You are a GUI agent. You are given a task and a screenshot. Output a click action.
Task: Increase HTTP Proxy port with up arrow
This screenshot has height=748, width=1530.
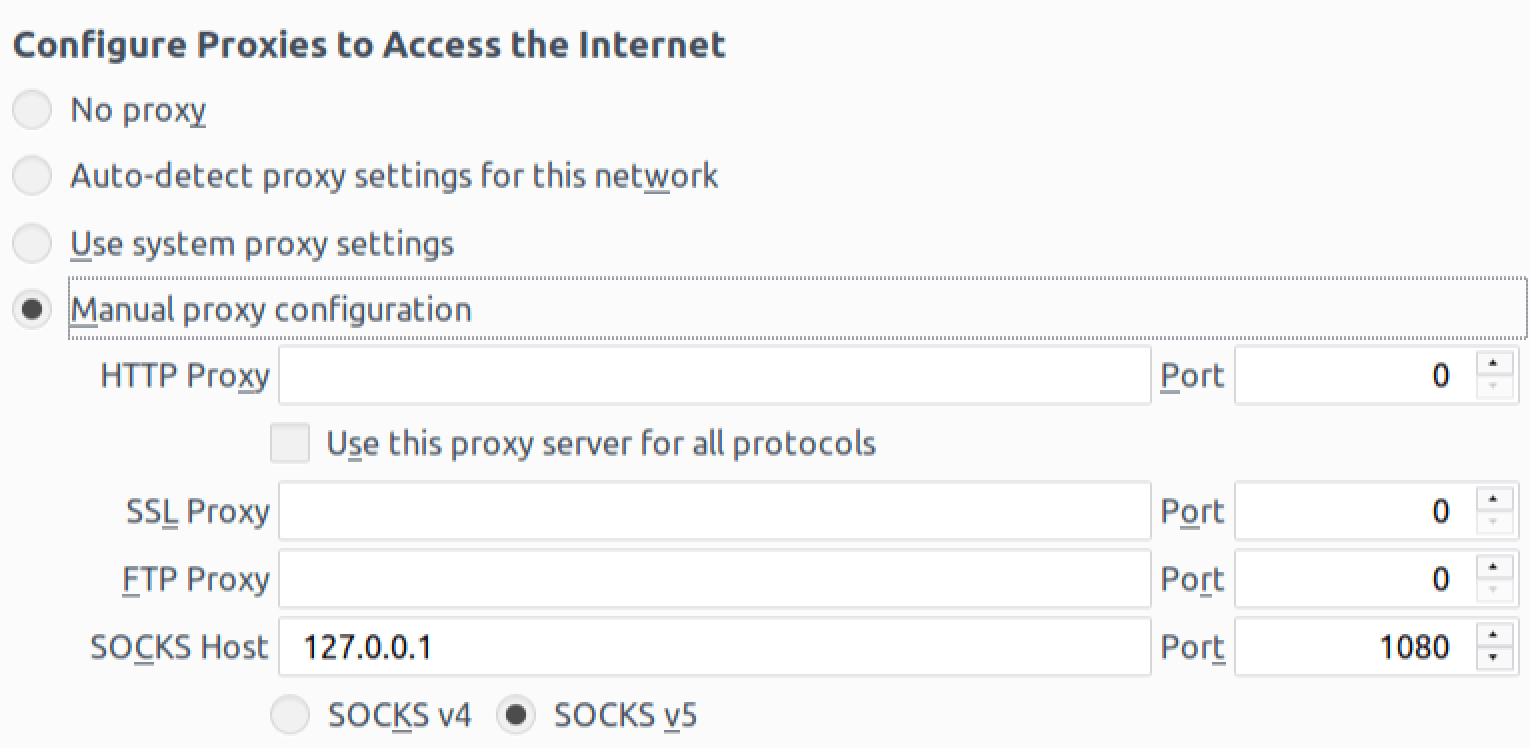(1494, 364)
